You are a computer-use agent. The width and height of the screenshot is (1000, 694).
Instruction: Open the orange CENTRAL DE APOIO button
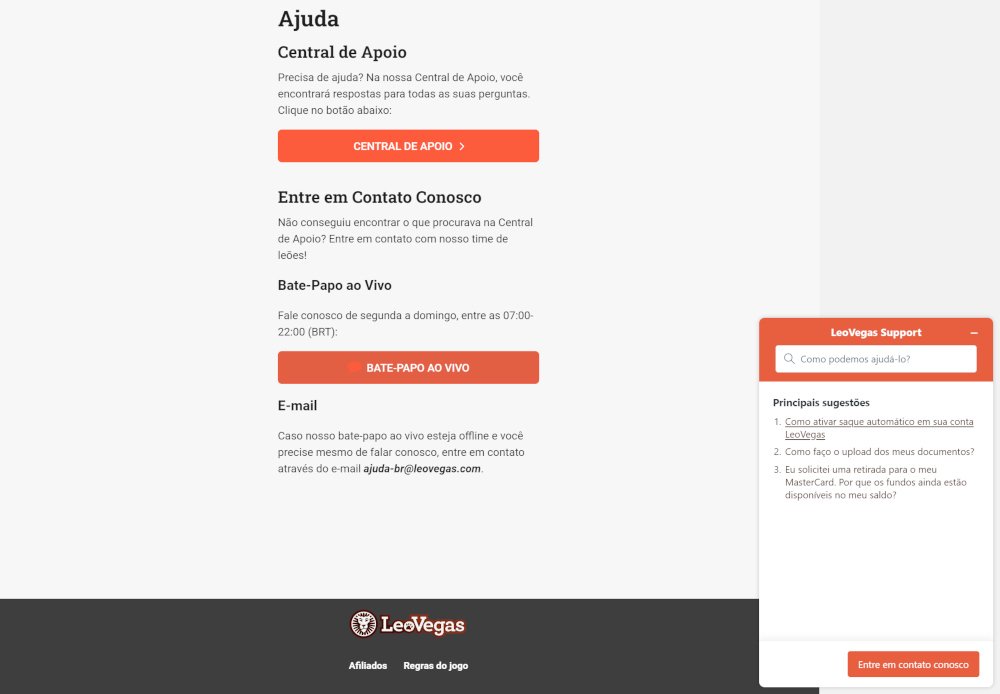tap(408, 146)
